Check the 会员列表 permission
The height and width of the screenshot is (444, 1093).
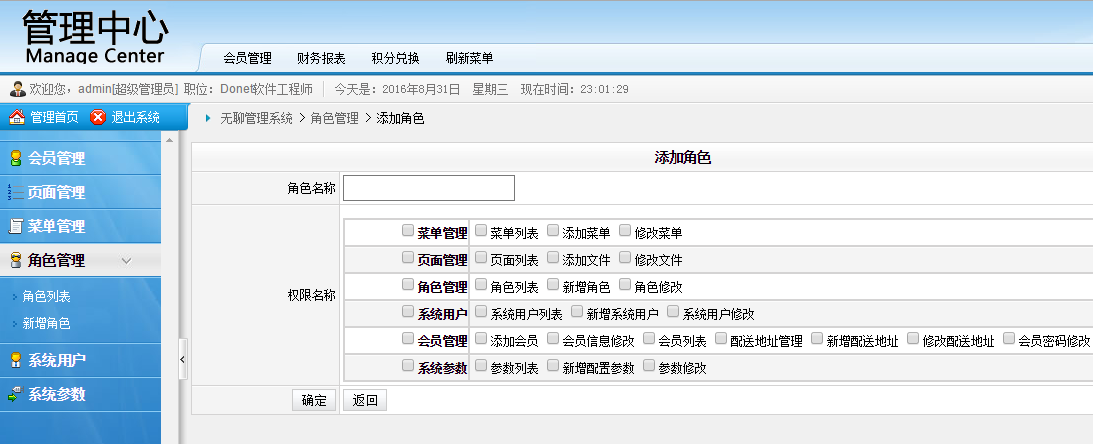point(648,338)
